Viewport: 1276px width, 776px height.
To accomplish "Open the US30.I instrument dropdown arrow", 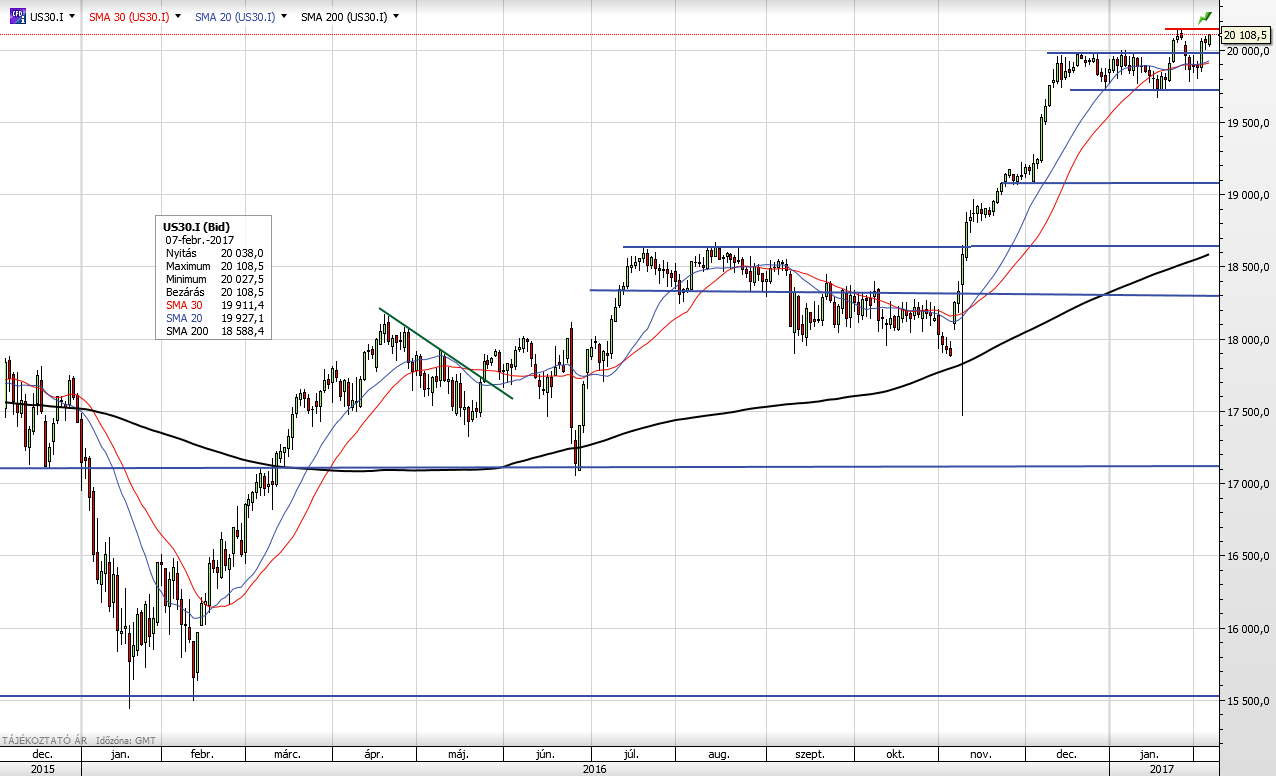I will tap(72, 17).
